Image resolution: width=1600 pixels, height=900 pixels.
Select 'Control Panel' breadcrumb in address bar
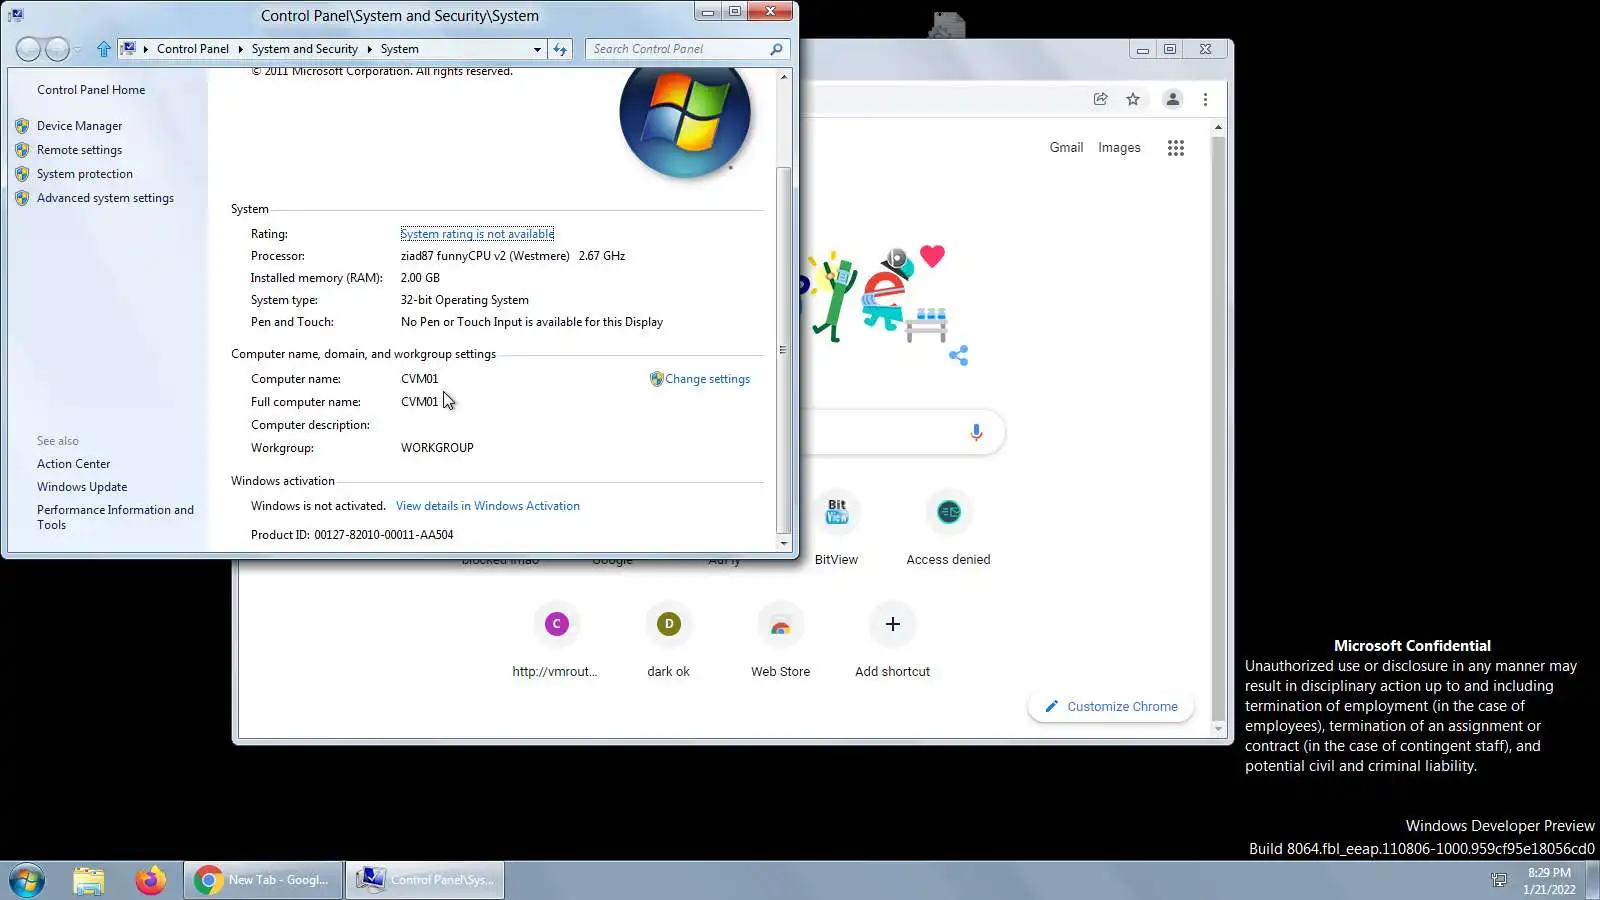(192, 49)
